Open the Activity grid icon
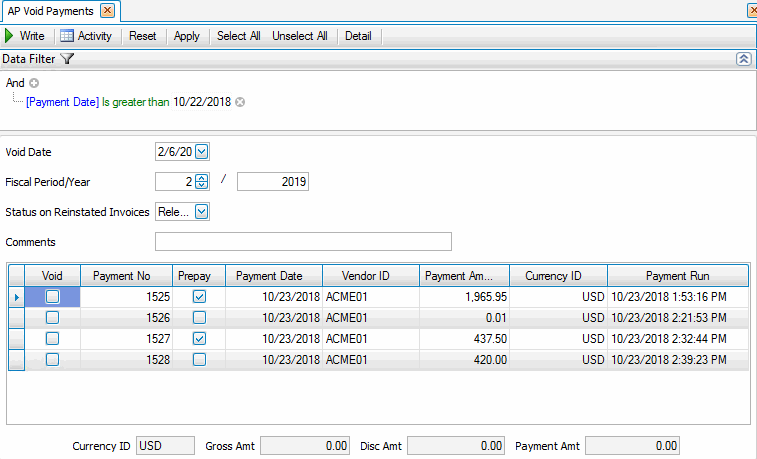 tap(67, 36)
